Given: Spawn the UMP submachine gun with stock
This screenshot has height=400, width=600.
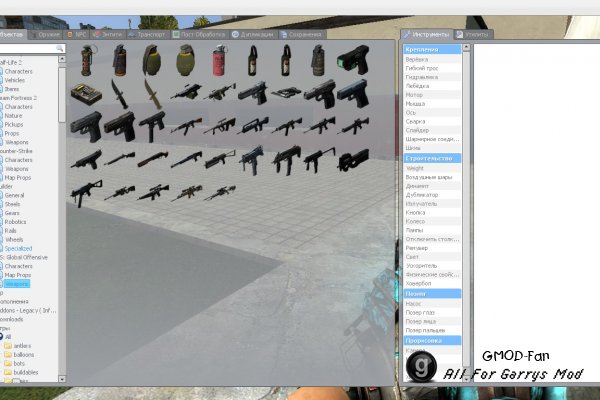Looking at the screenshot, I should point(86,193).
